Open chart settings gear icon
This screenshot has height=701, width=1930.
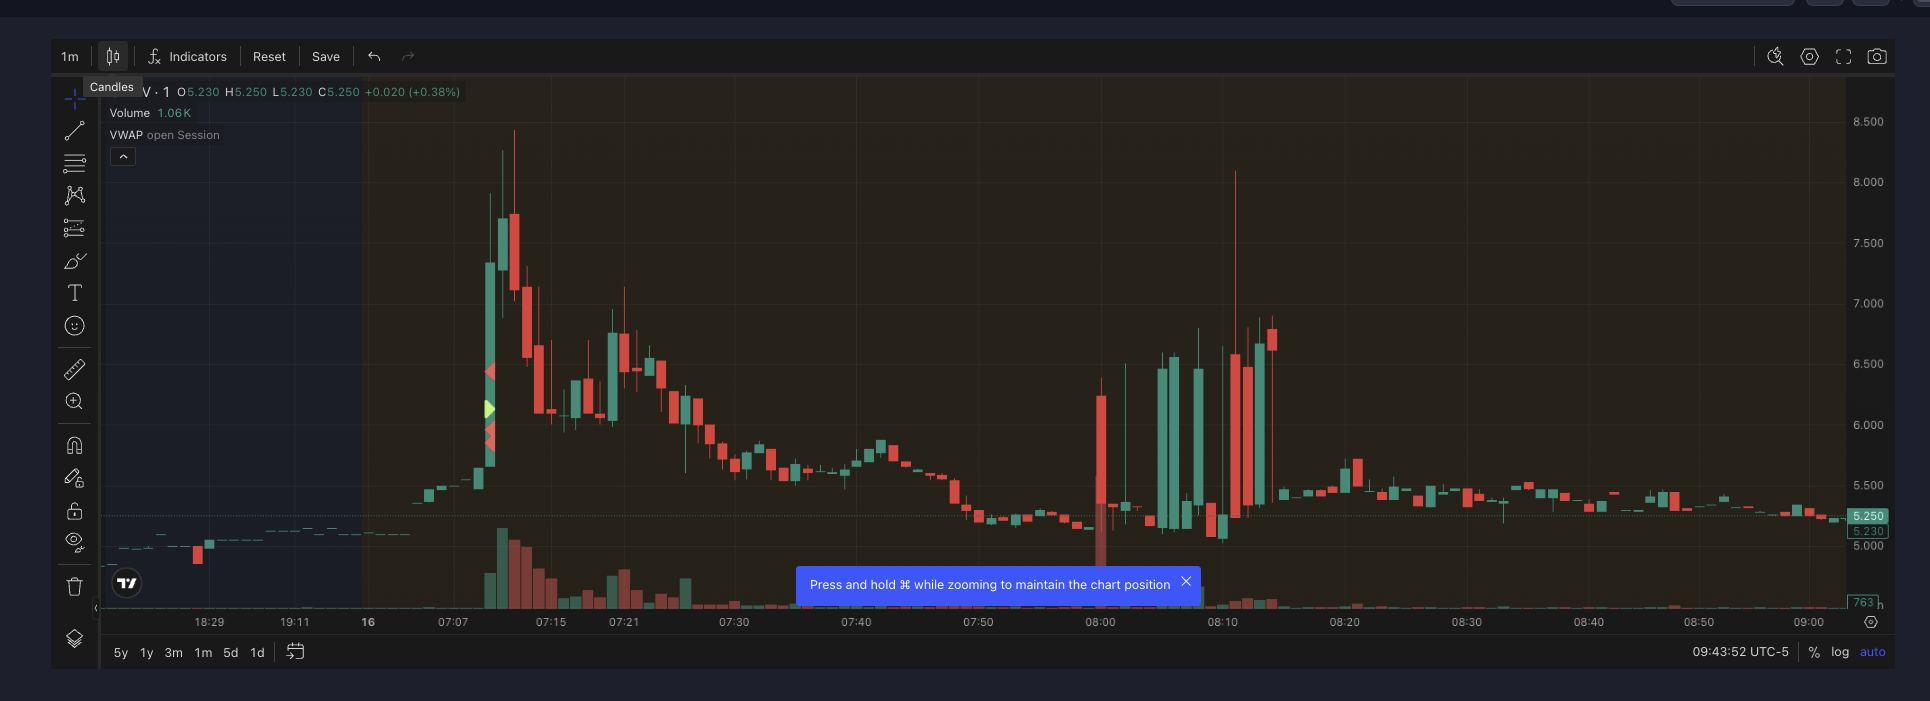click(x=1809, y=57)
